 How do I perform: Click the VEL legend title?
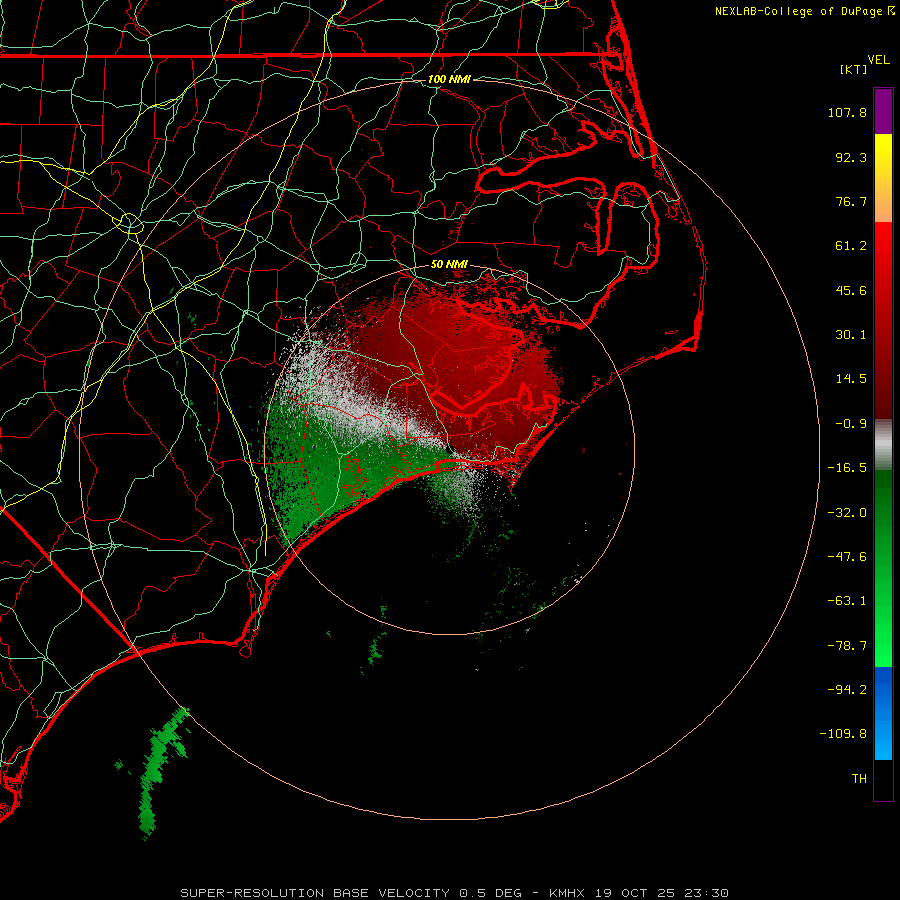pyautogui.click(x=878, y=60)
